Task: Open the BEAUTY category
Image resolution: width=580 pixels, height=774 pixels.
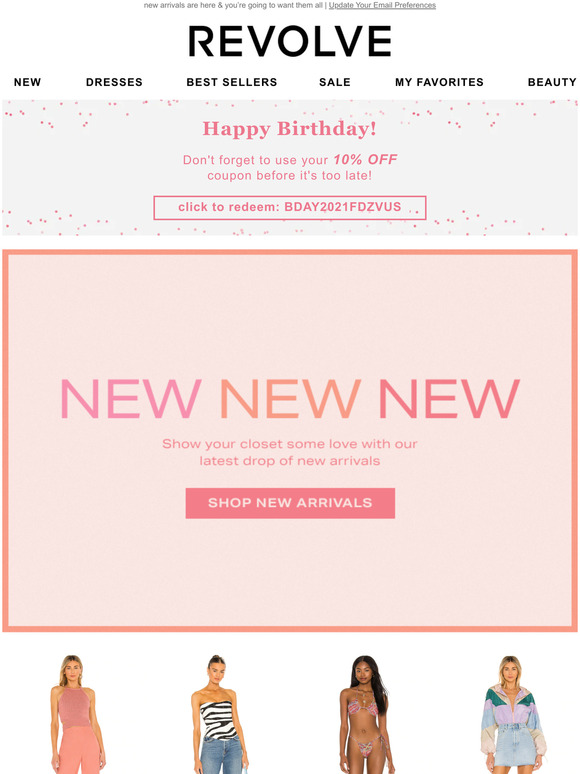Action: pos(552,82)
